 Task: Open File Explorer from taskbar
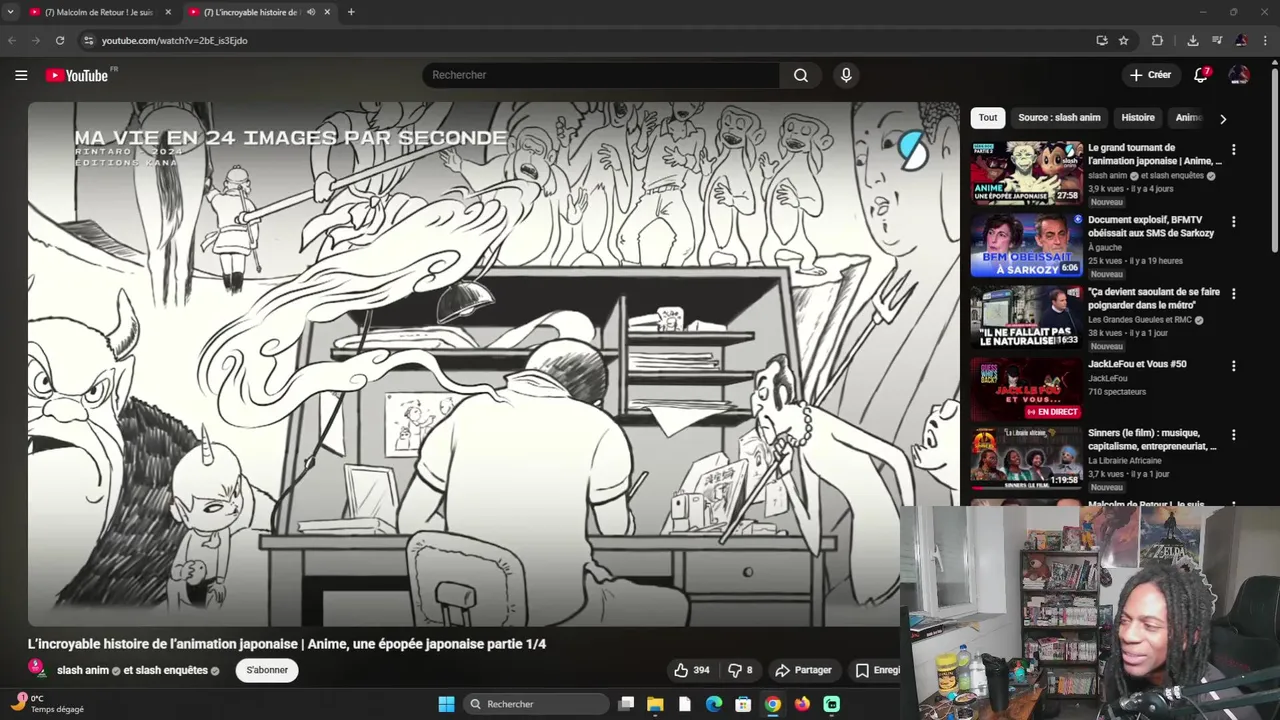coord(655,704)
